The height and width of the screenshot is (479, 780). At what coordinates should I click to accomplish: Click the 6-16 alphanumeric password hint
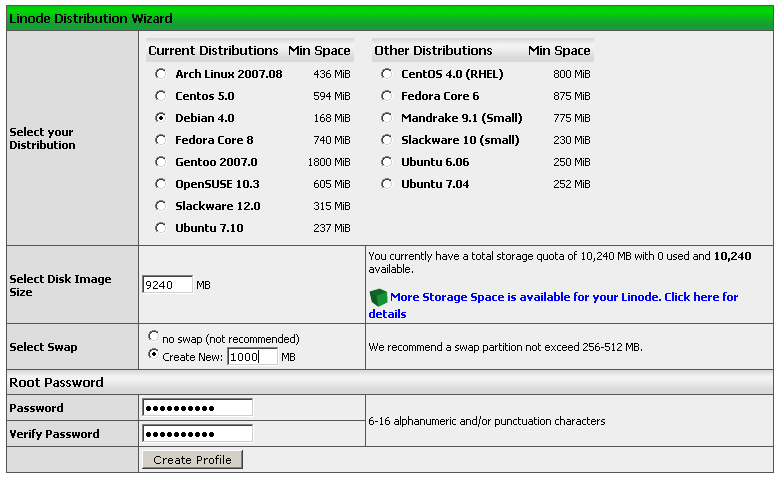[487, 421]
